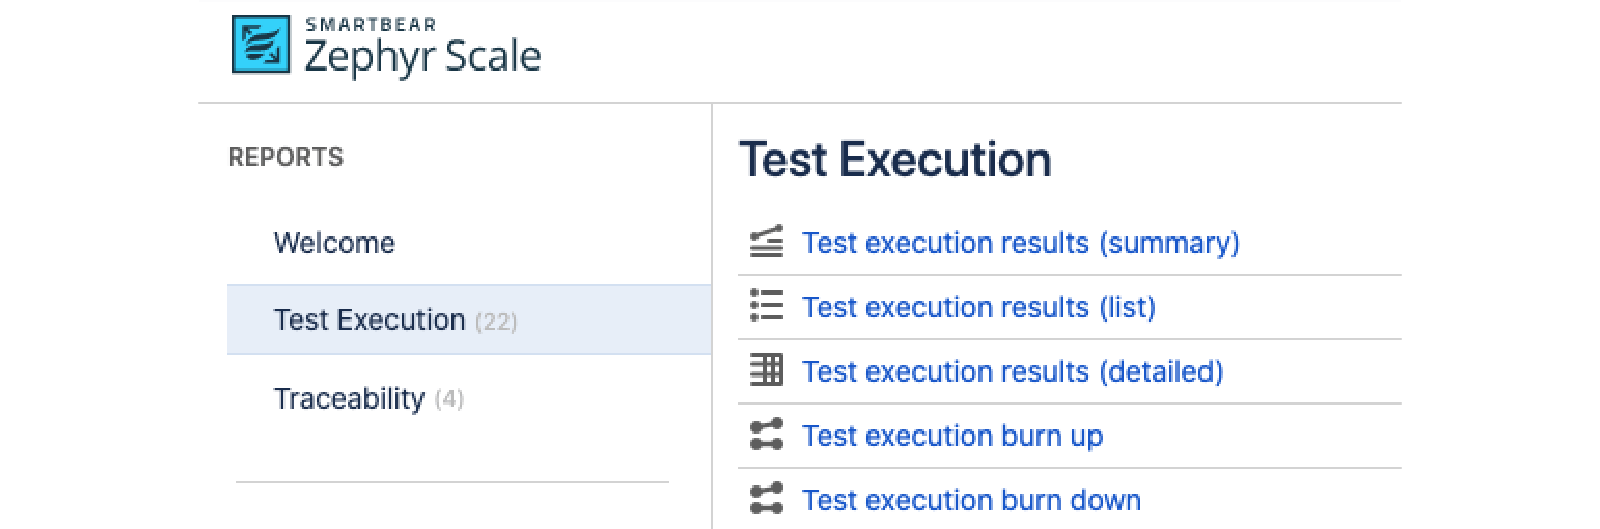Open Test execution results (list) report

click(978, 307)
